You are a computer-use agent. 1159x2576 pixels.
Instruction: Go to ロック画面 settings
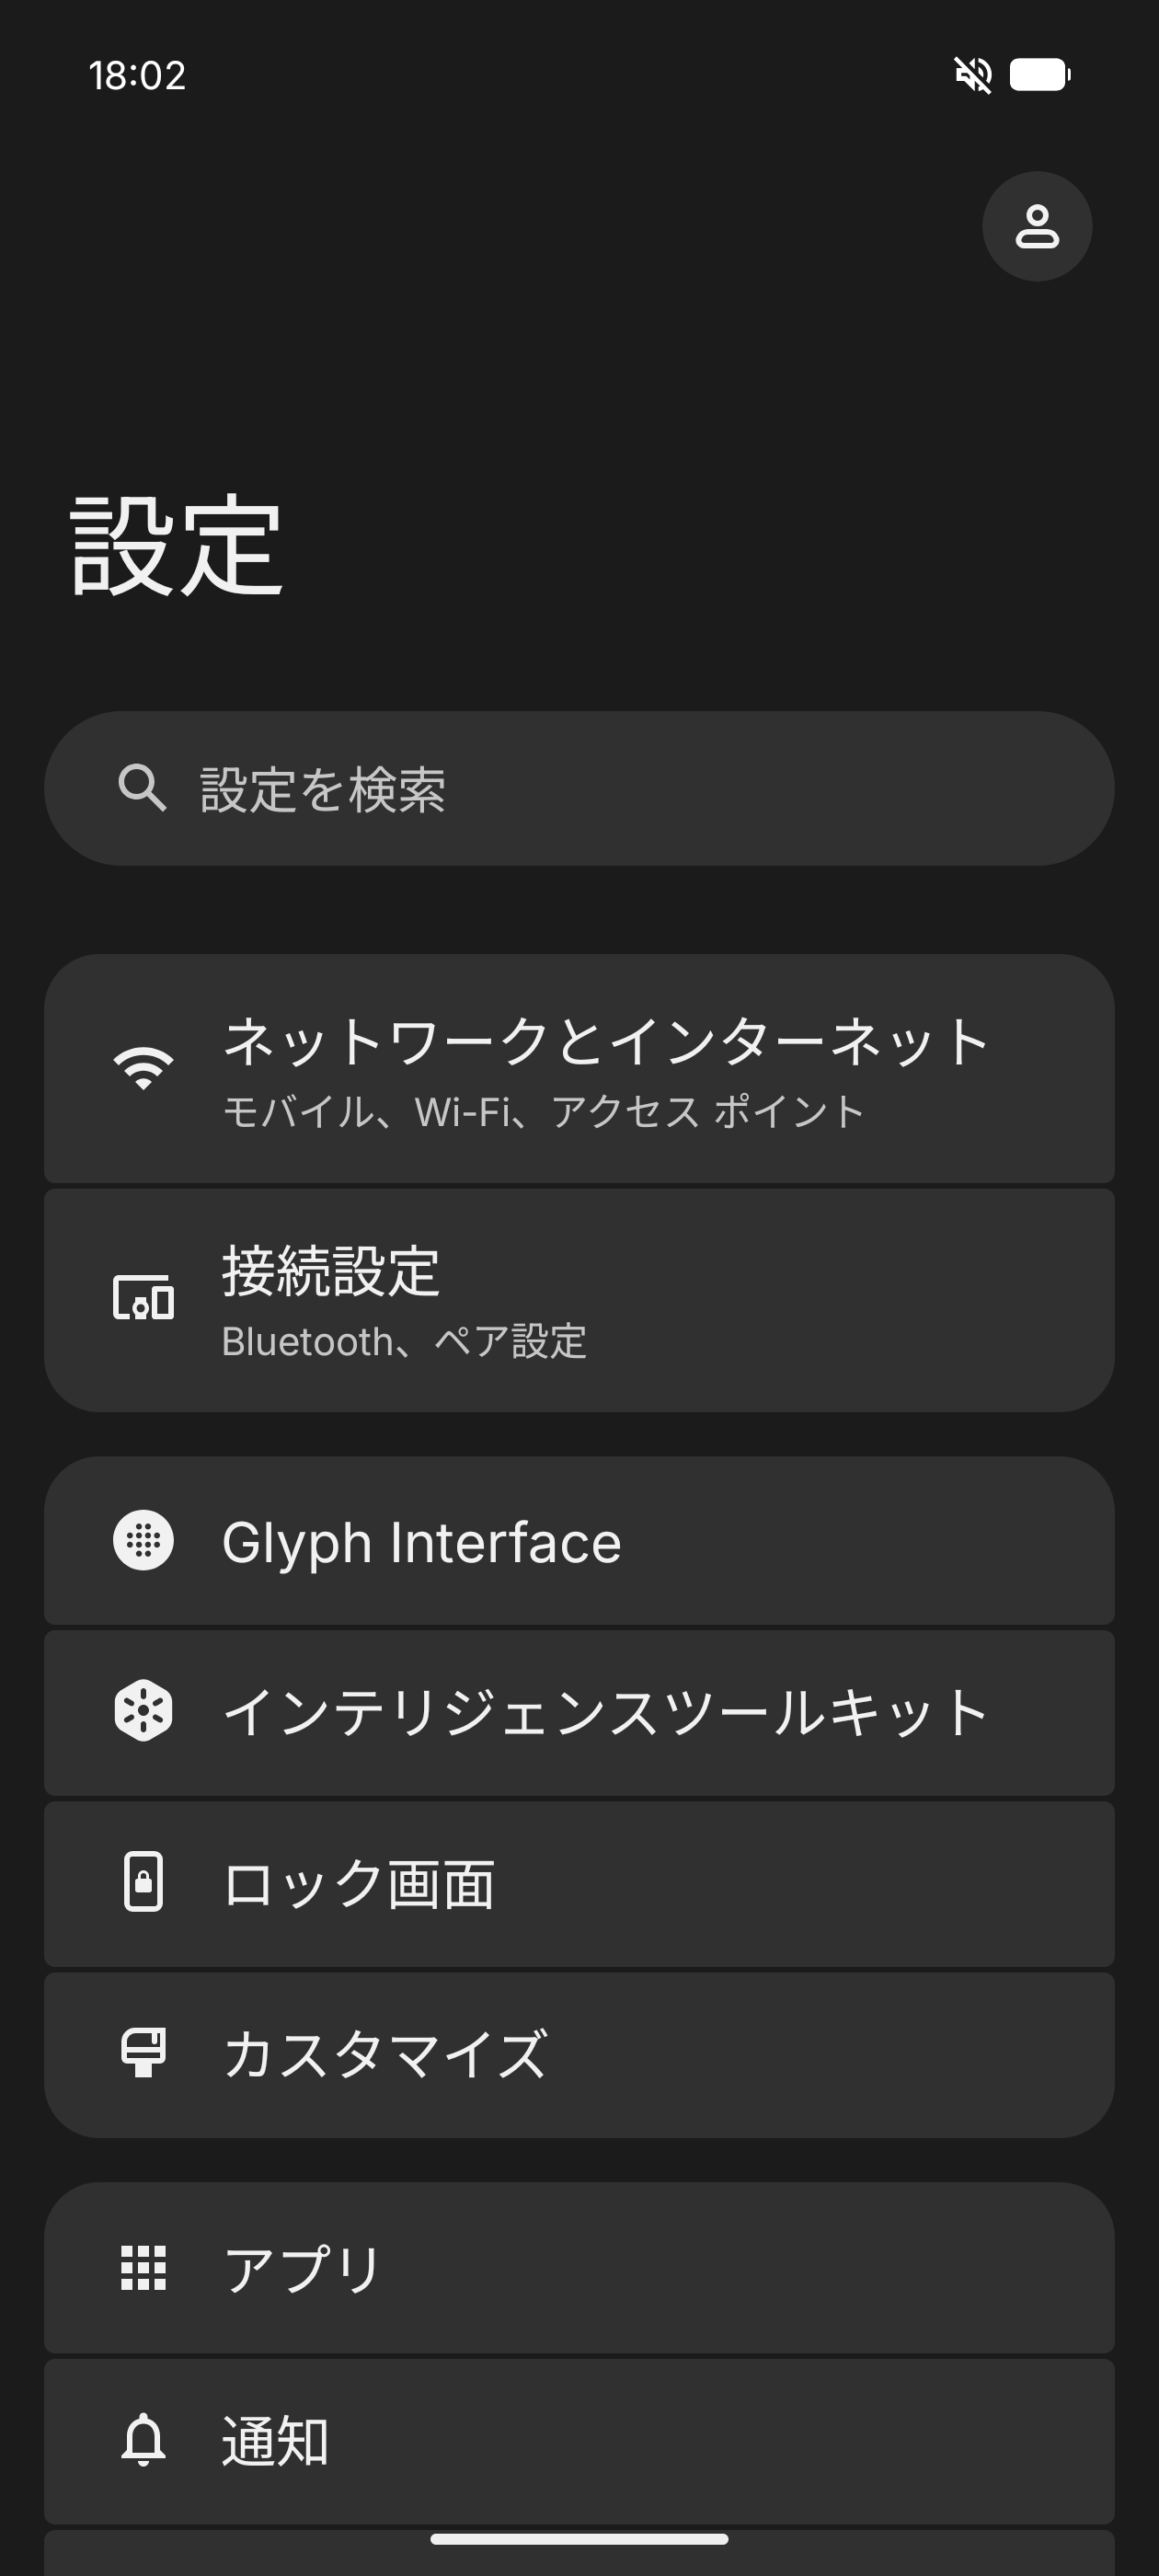(358, 1884)
